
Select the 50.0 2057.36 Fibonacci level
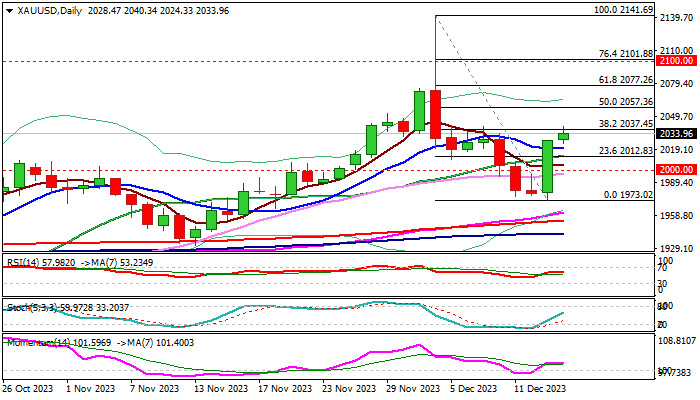pyautogui.click(x=626, y=102)
